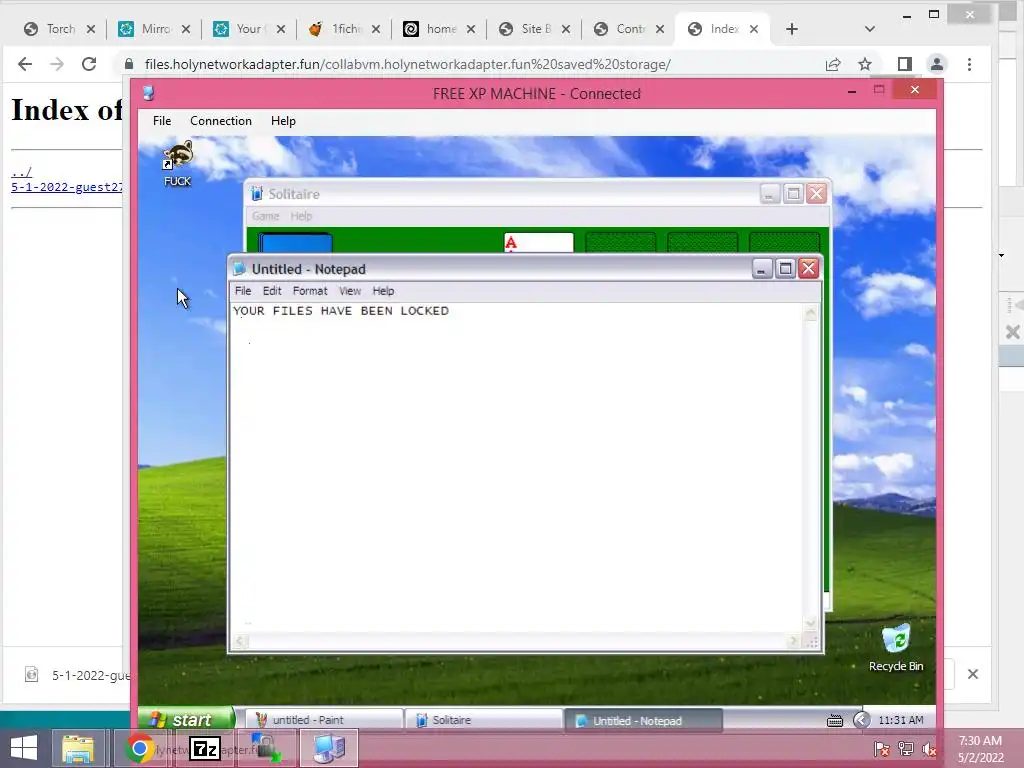
Task: Reload the current page
Action: coord(89,64)
